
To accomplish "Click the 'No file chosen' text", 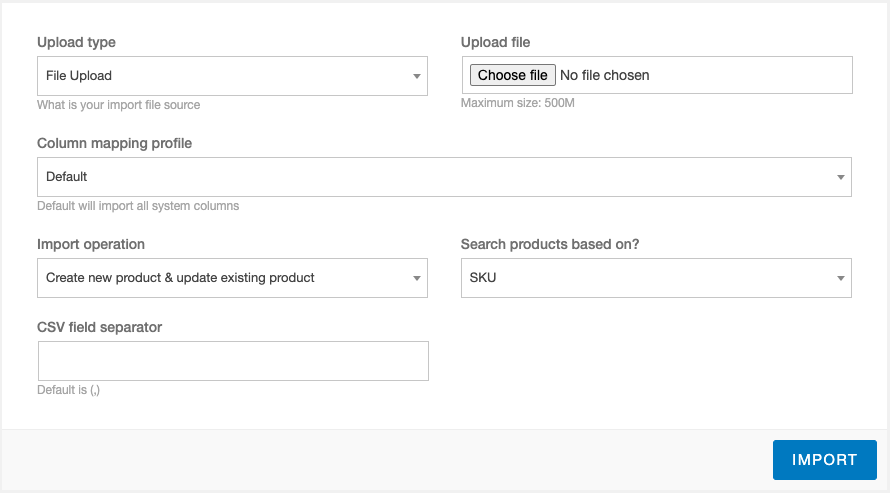I will coord(604,75).
